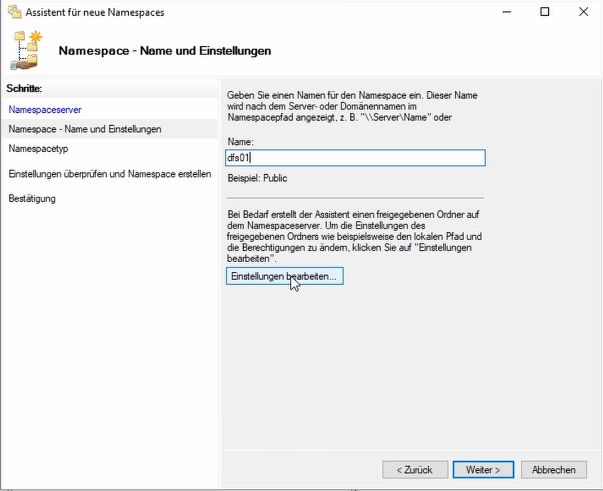This screenshot has width=603, height=491.
Task: Open 'Einstellungen bearbeiten...' dialog
Action: tap(285, 275)
